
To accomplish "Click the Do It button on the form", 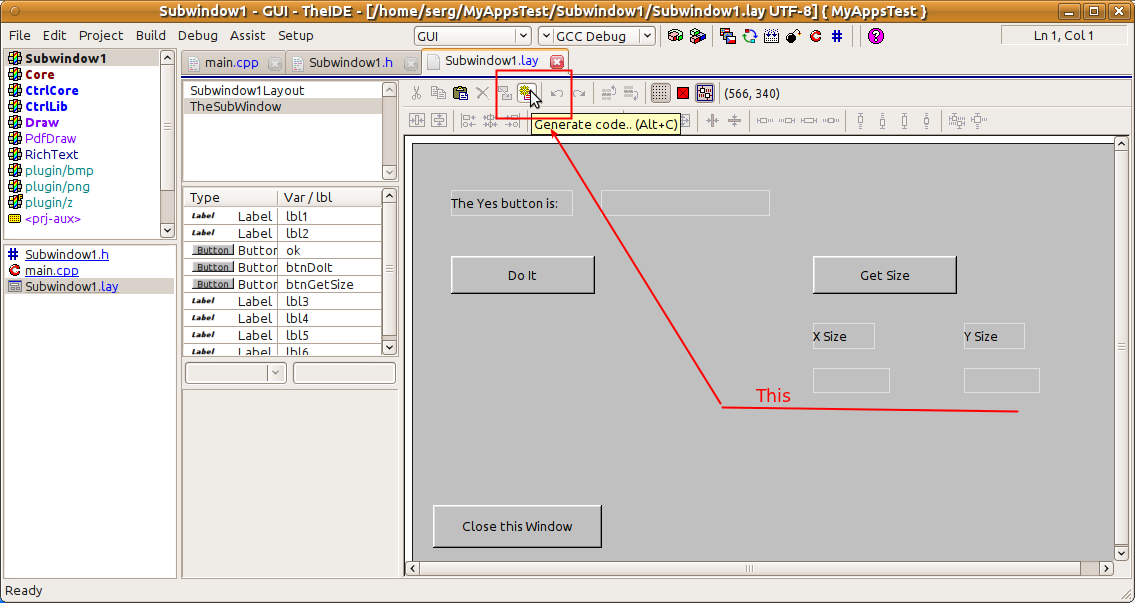I will click(522, 275).
